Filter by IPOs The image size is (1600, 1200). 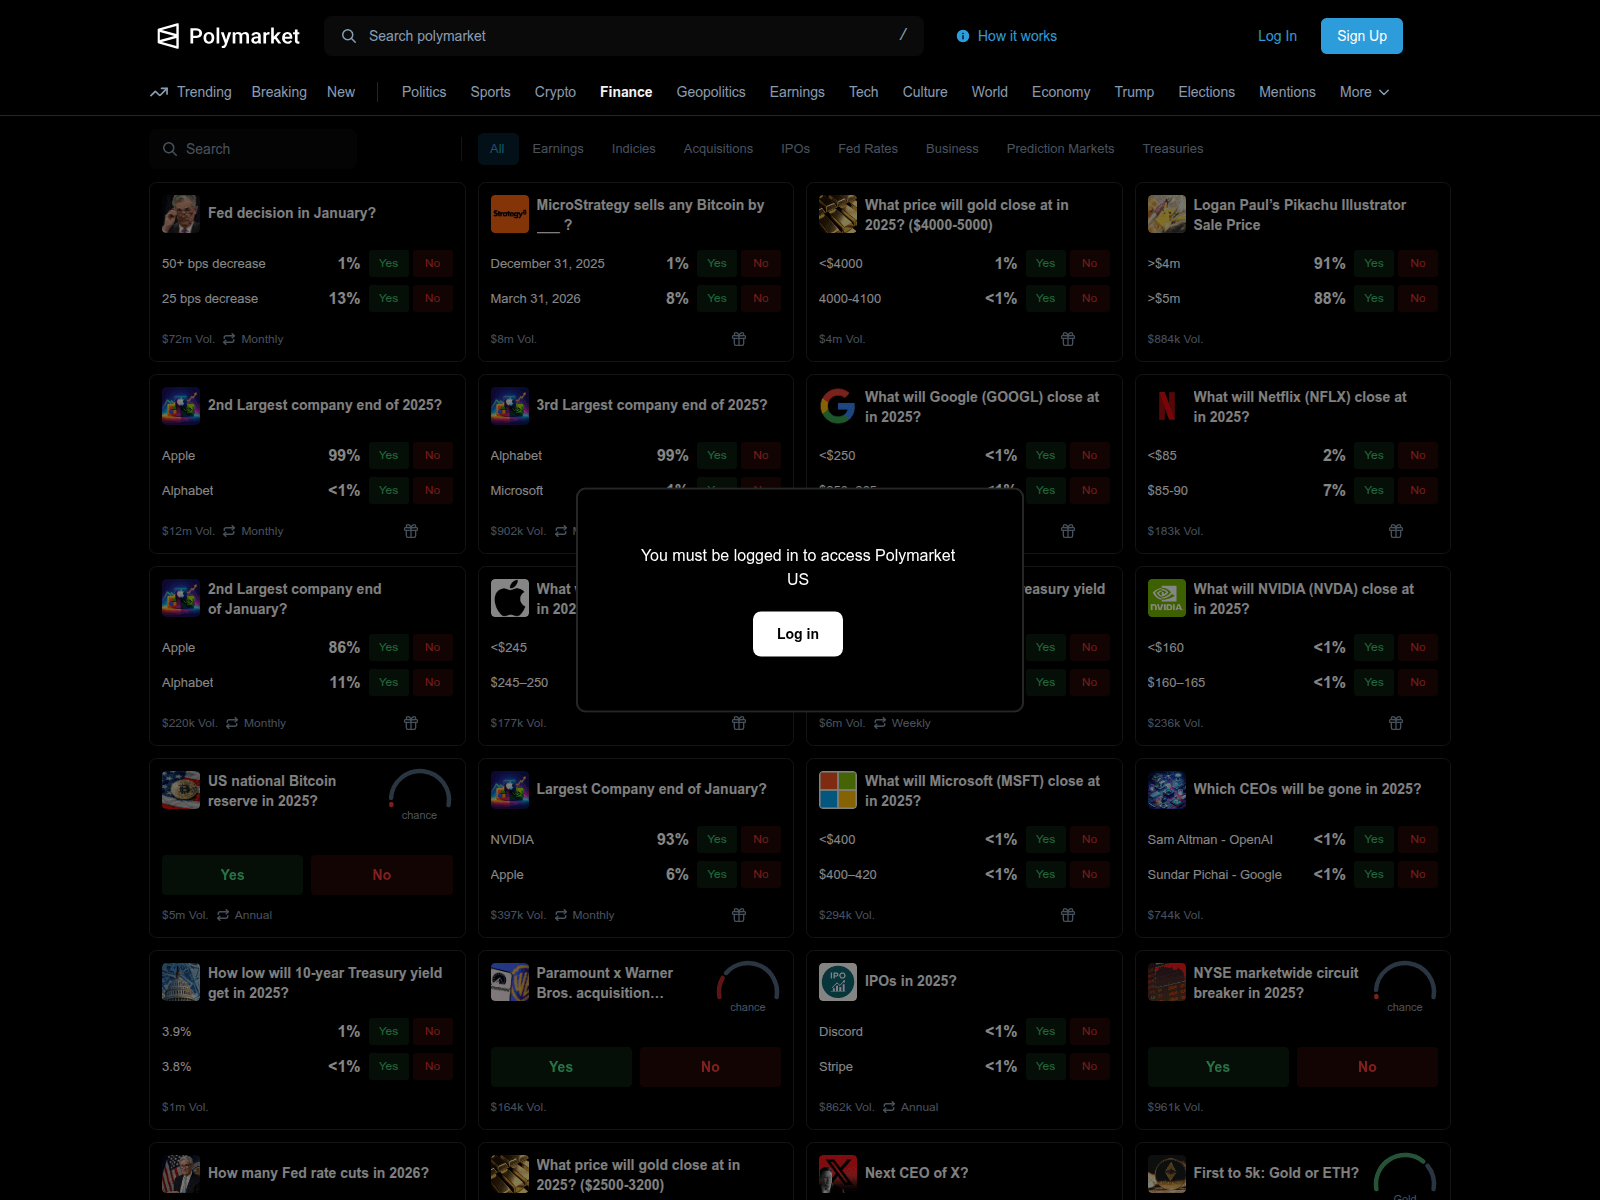click(x=796, y=149)
